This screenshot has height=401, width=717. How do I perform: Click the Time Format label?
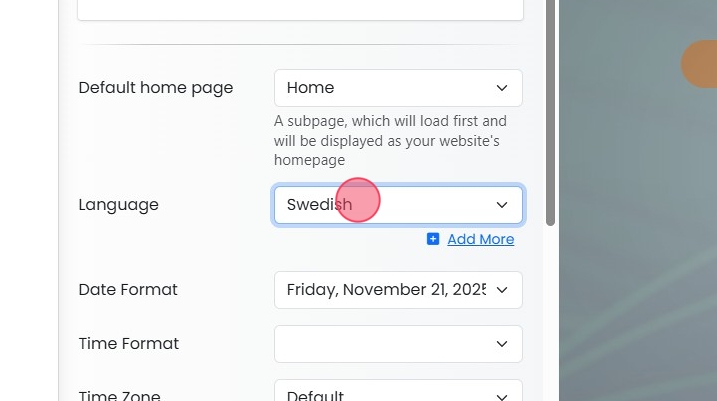point(129,344)
